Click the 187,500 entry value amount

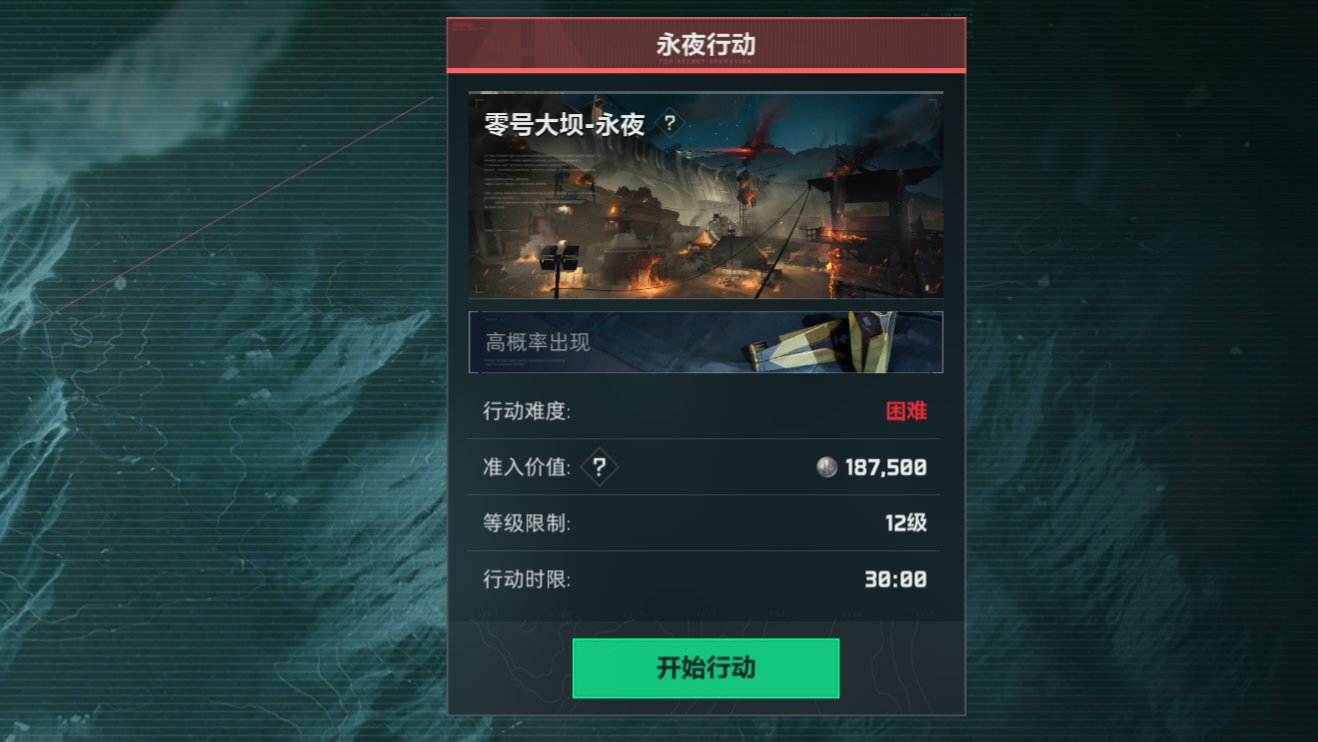point(885,467)
